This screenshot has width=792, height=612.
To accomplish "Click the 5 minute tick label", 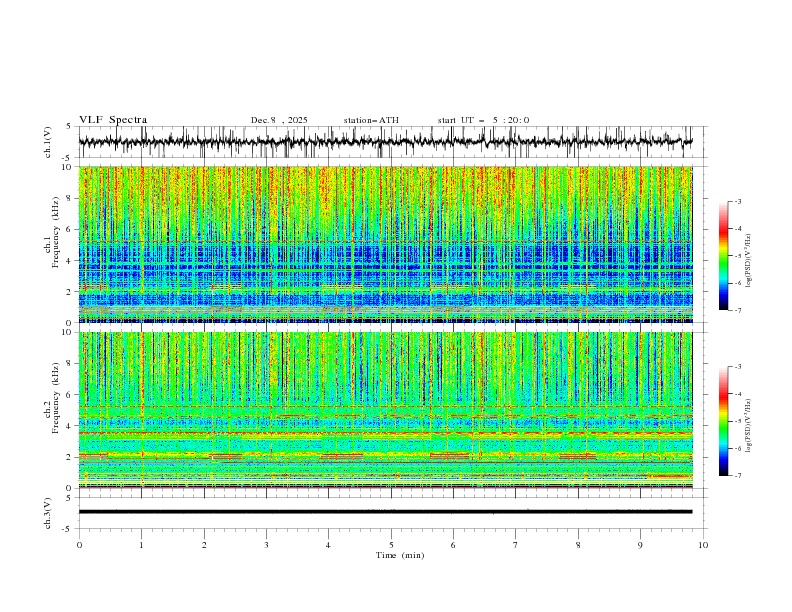I will coord(391,545).
